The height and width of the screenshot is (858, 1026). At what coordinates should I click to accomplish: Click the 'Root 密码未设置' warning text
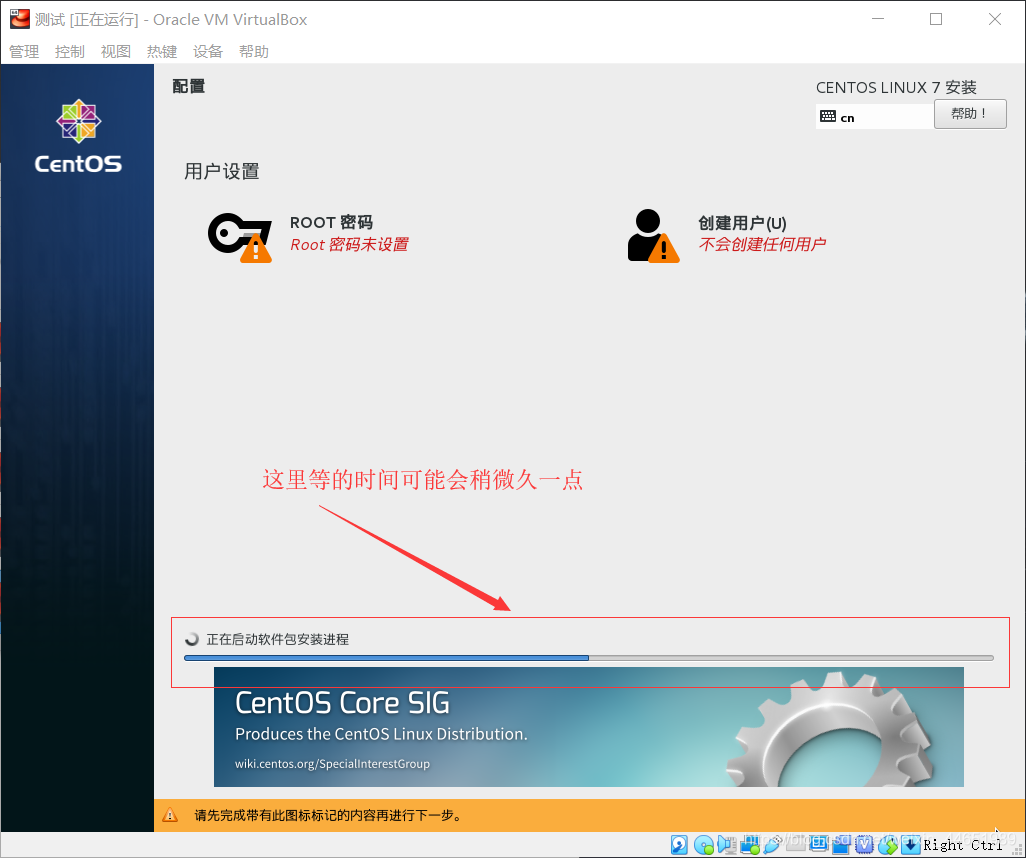point(349,245)
